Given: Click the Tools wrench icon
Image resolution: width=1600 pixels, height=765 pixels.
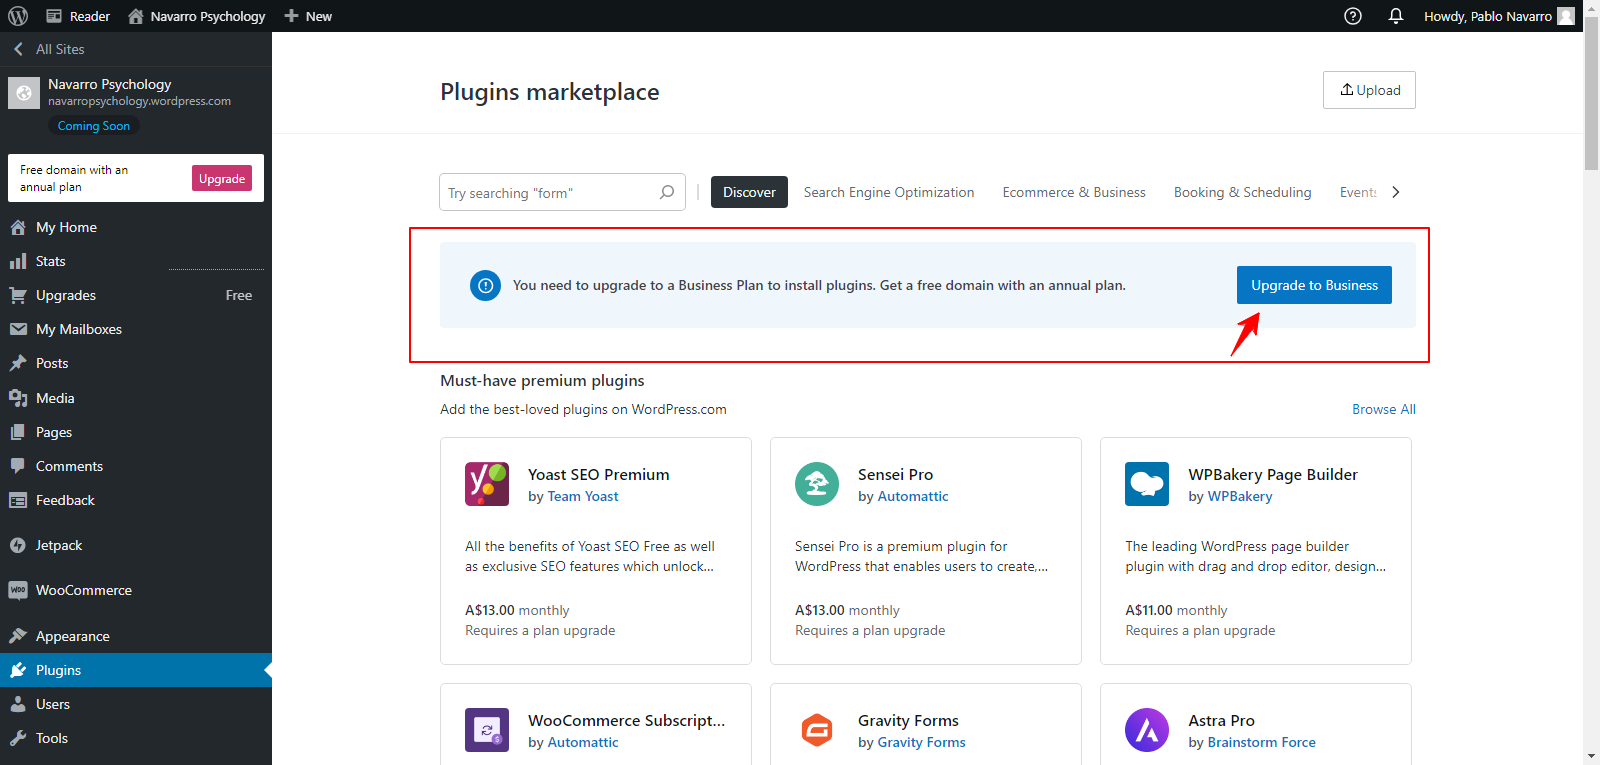Looking at the screenshot, I should [x=18, y=738].
